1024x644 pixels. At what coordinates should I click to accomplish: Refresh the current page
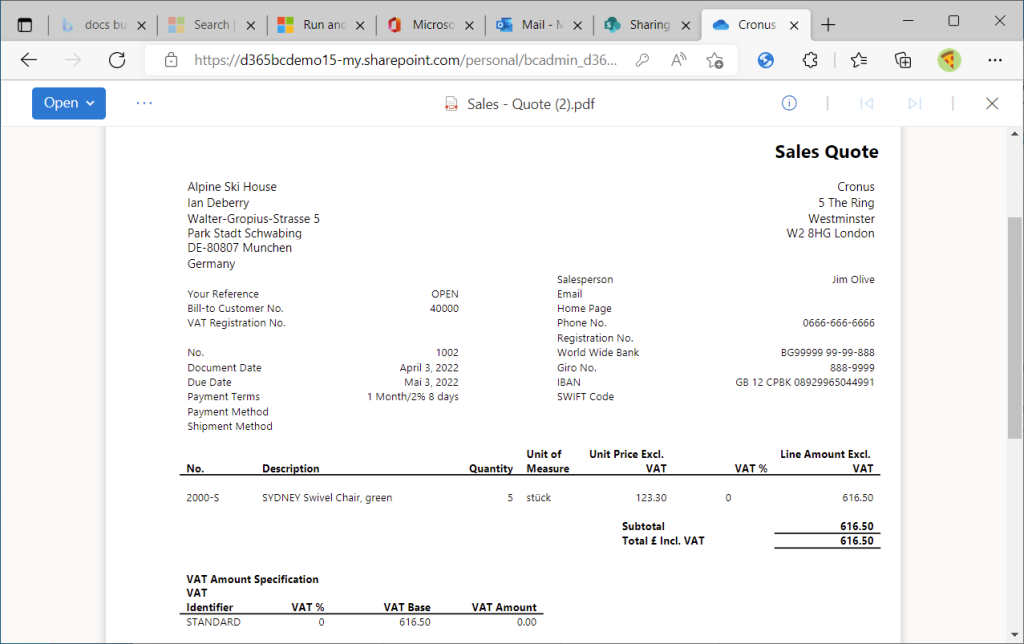pyautogui.click(x=117, y=60)
